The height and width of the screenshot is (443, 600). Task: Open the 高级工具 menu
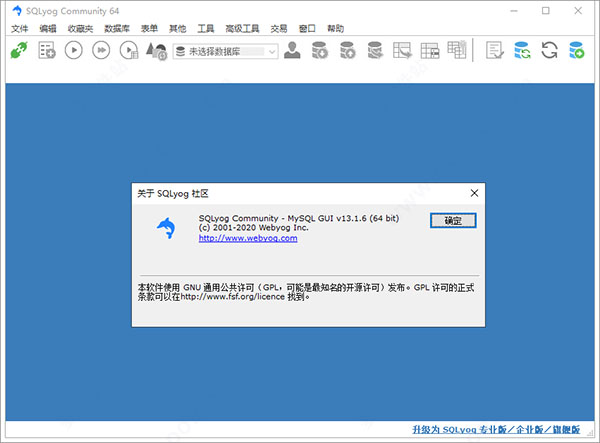click(244, 29)
